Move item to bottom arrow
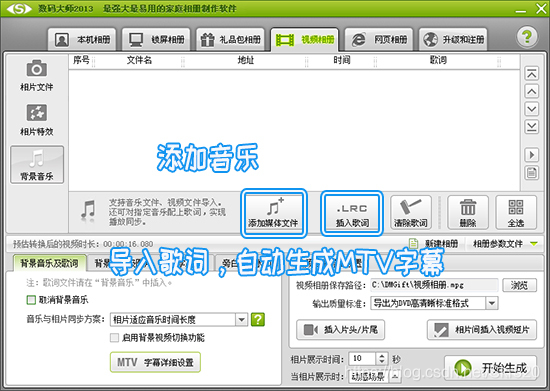Viewport: 550px width, 391px height. point(531,127)
